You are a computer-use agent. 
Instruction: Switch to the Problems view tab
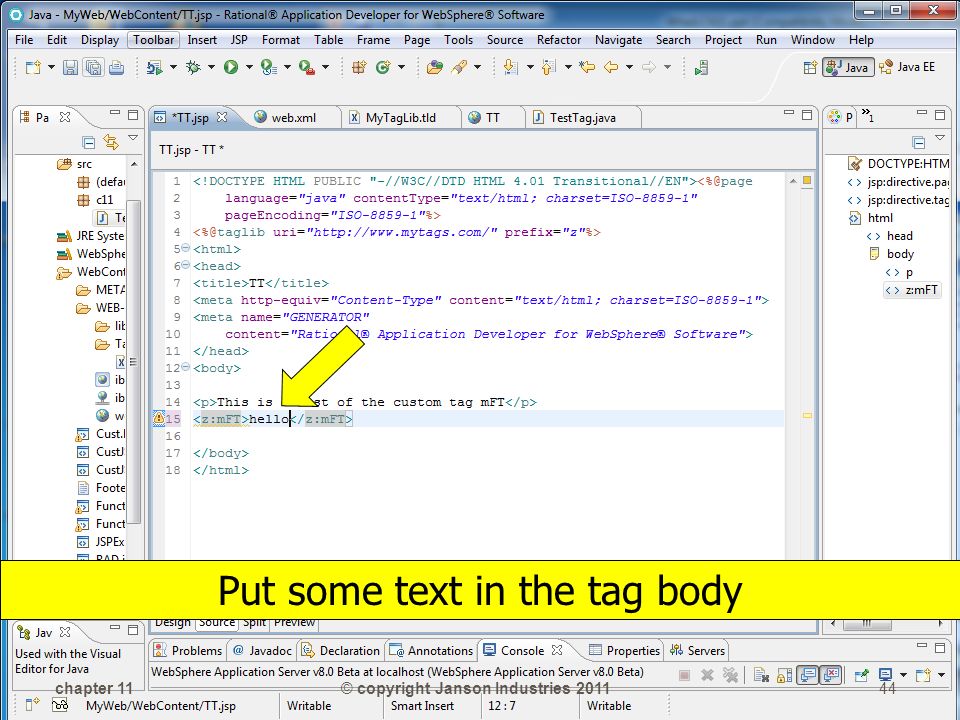tap(187, 650)
